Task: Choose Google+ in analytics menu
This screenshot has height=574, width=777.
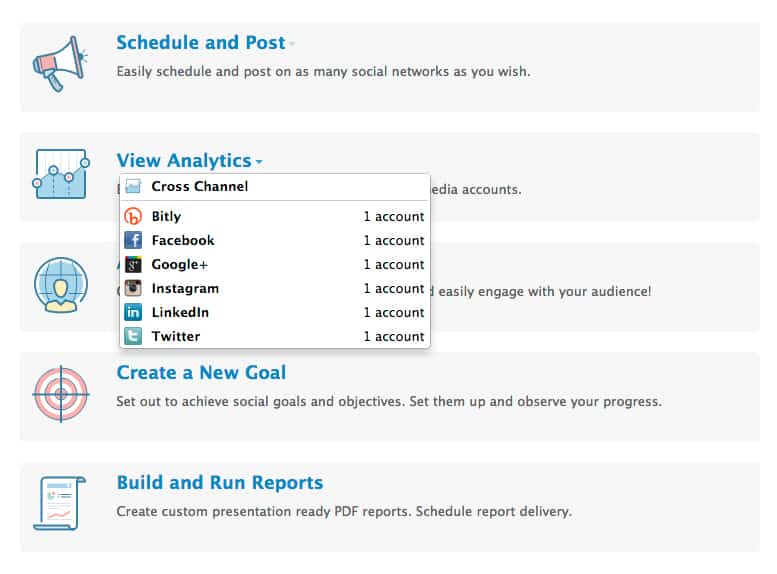Action: tap(275, 264)
